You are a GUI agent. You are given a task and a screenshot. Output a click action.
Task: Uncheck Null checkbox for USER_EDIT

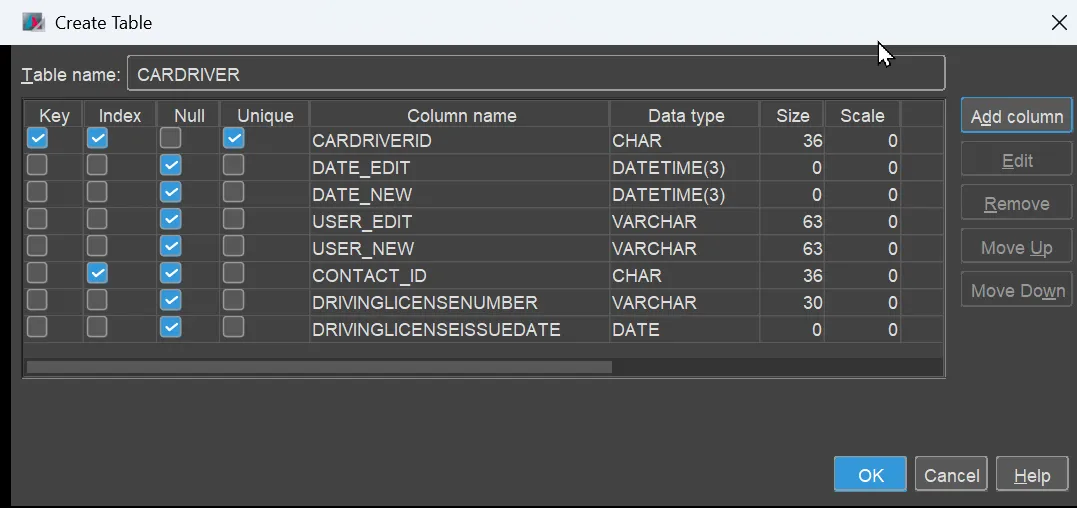tap(170, 220)
